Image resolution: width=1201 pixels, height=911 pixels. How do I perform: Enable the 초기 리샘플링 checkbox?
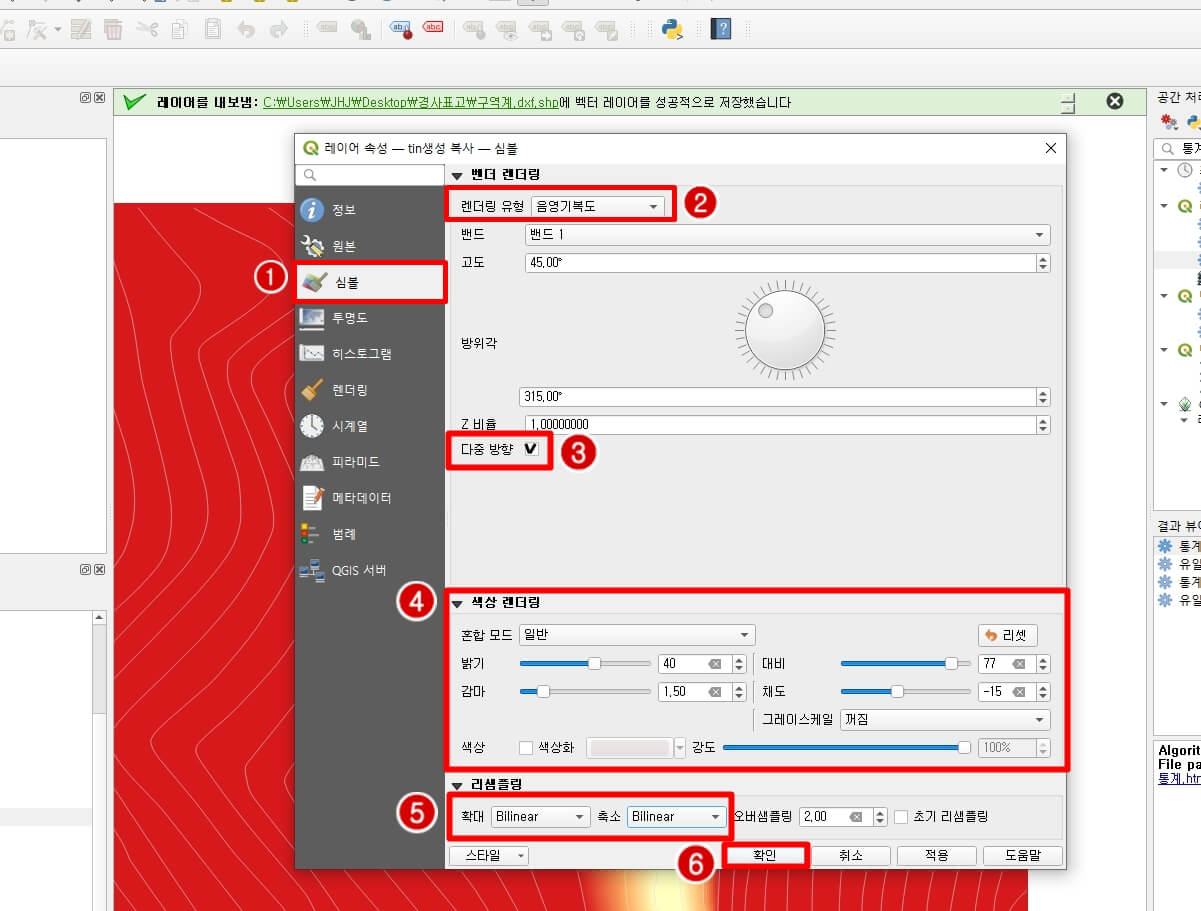tap(901, 817)
